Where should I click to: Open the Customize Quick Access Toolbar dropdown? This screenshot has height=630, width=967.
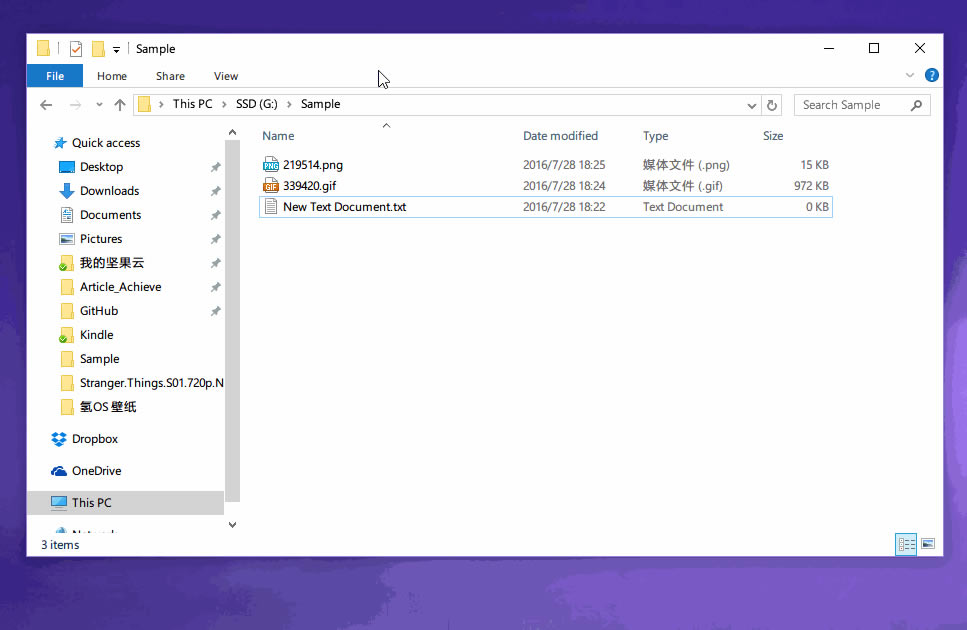tap(115, 48)
